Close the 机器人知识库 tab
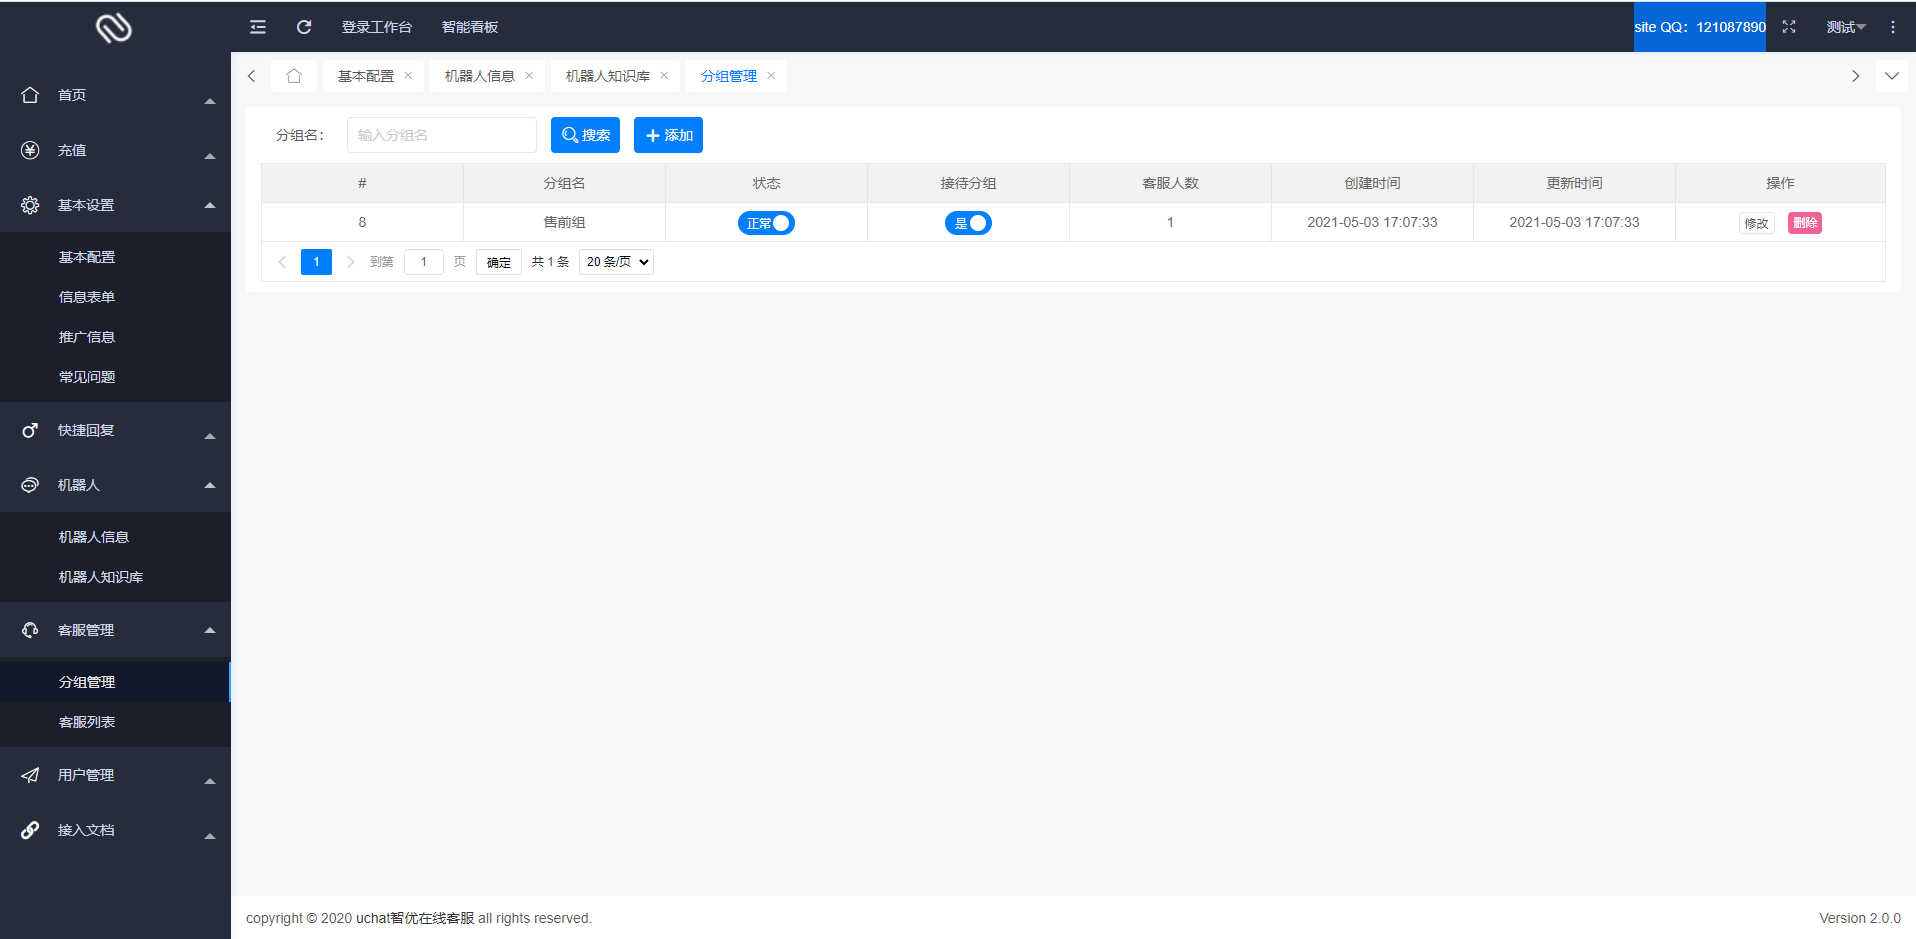This screenshot has width=1916, height=939. (x=664, y=76)
